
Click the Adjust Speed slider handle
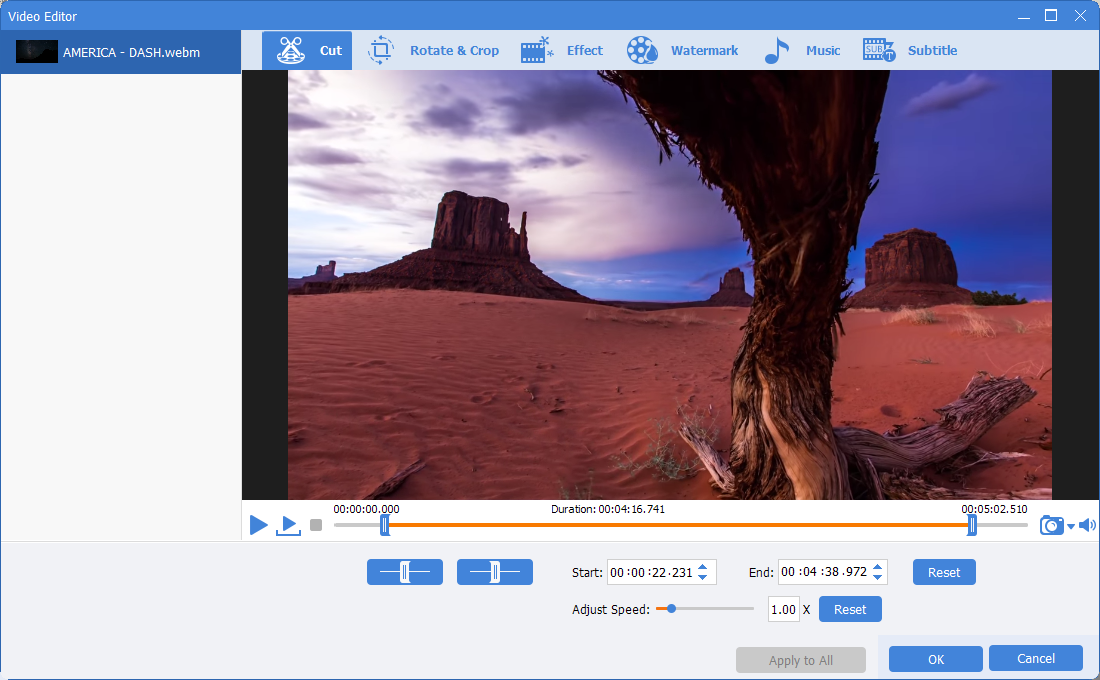(671, 608)
